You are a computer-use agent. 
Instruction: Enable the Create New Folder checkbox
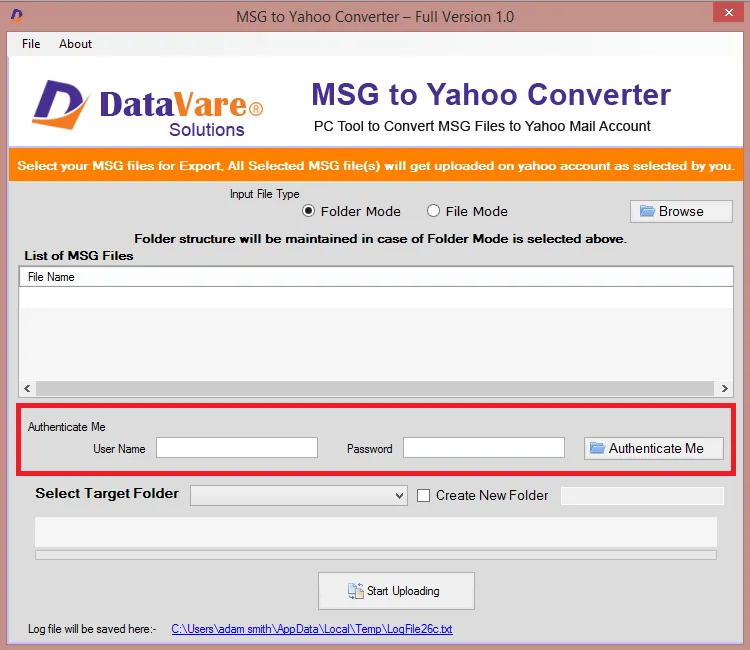tap(423, 496)
